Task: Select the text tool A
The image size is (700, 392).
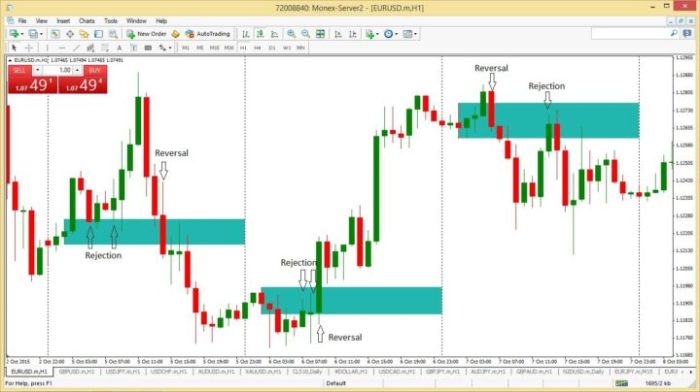Action: 119,47
